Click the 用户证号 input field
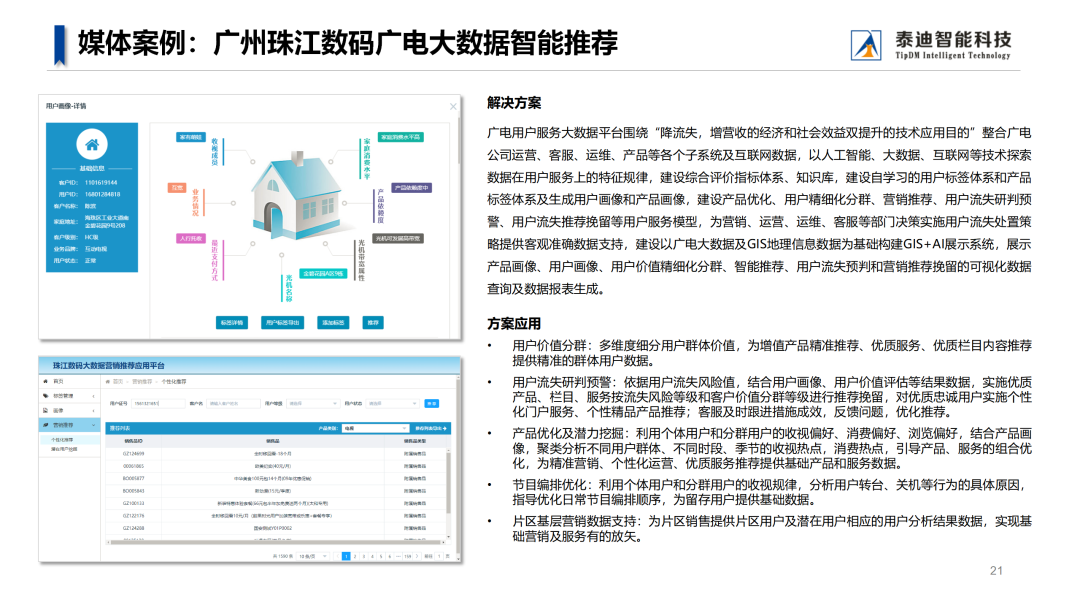 (158, 403)
